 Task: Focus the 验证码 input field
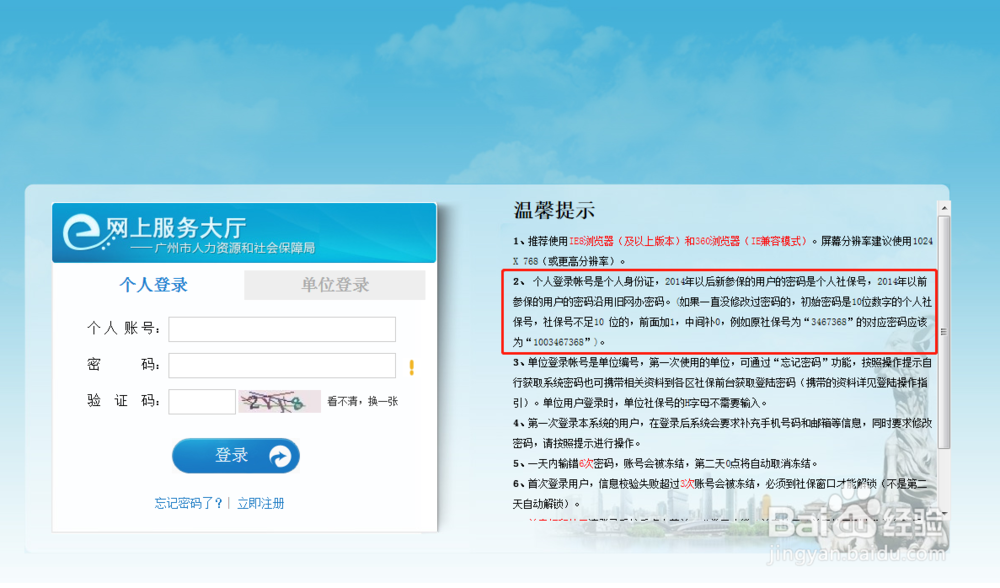202,402
